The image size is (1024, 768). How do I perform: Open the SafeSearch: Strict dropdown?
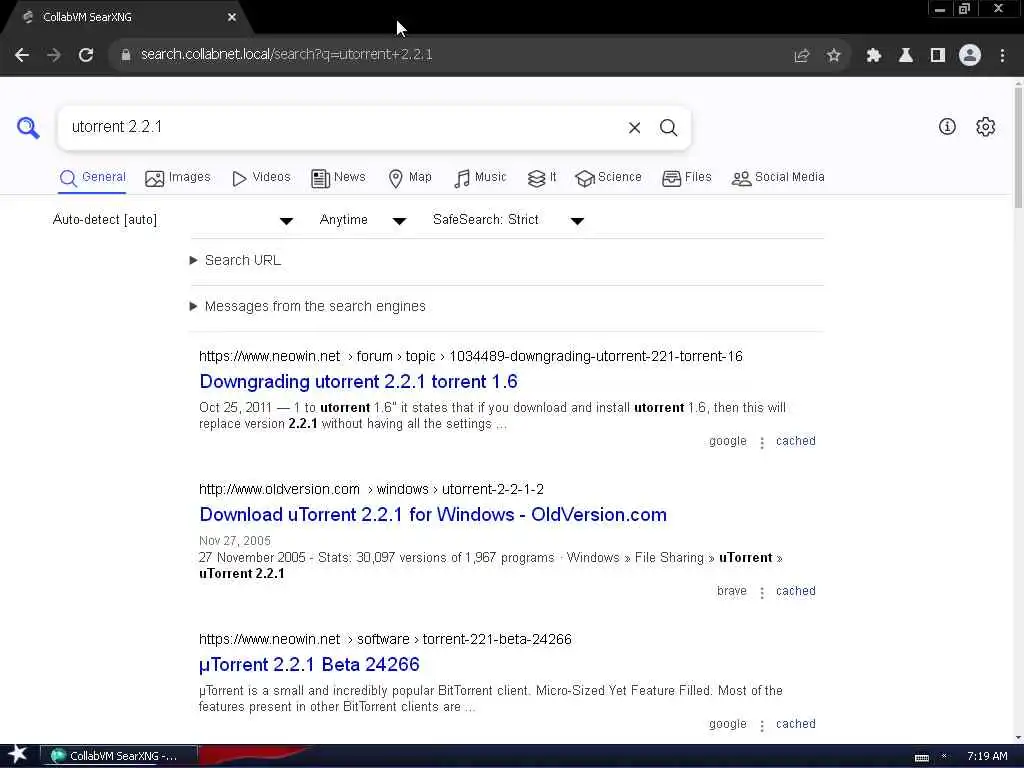point(508,220)
